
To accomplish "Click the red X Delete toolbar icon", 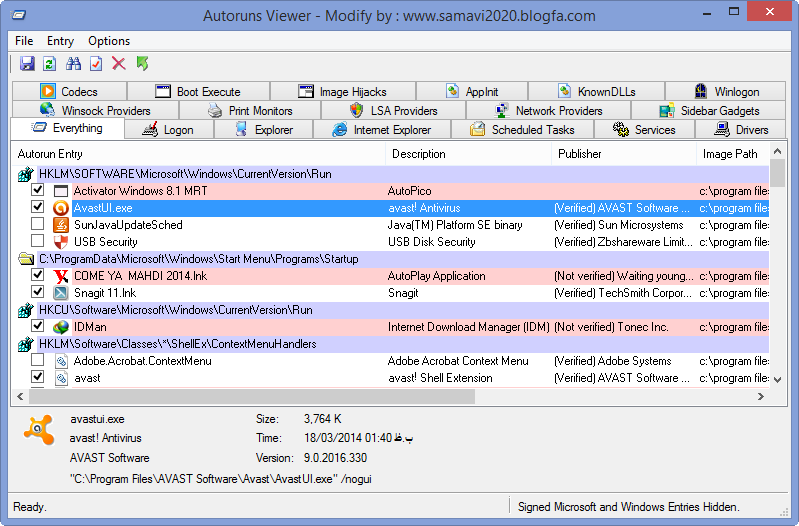I will tap(119, 64).
